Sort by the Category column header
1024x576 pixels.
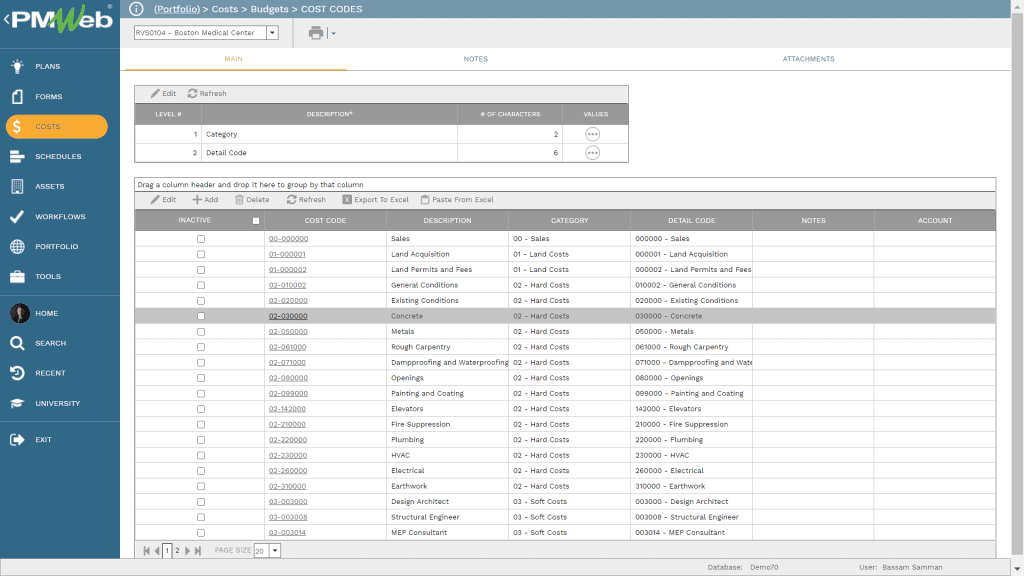(x=569, y=221)
